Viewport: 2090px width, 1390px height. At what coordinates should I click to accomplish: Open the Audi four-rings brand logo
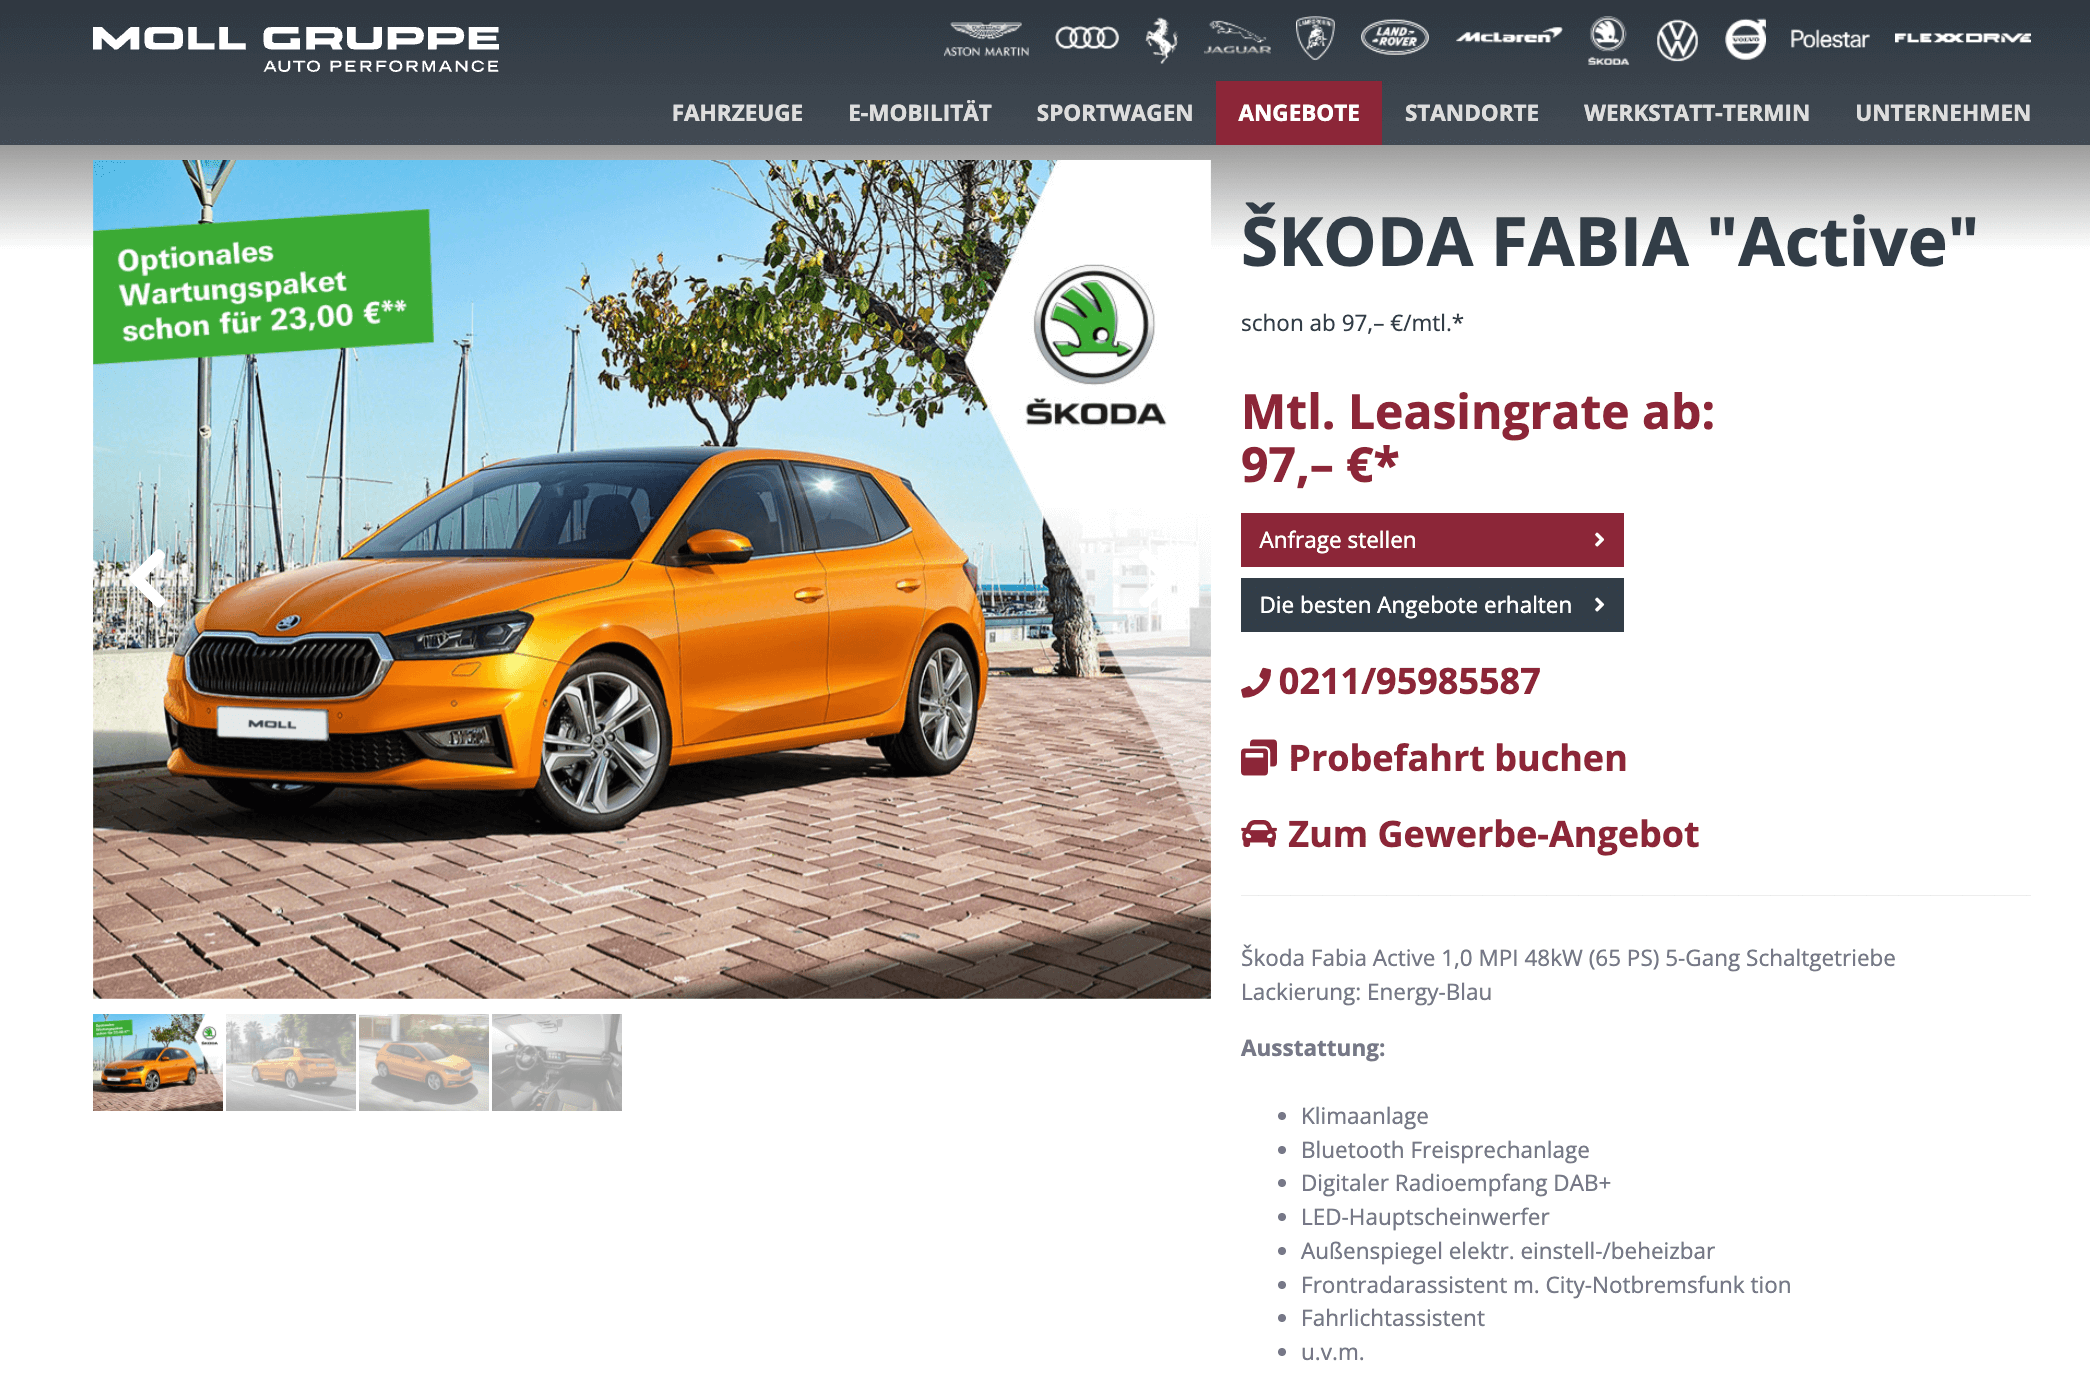point(1087,38)
